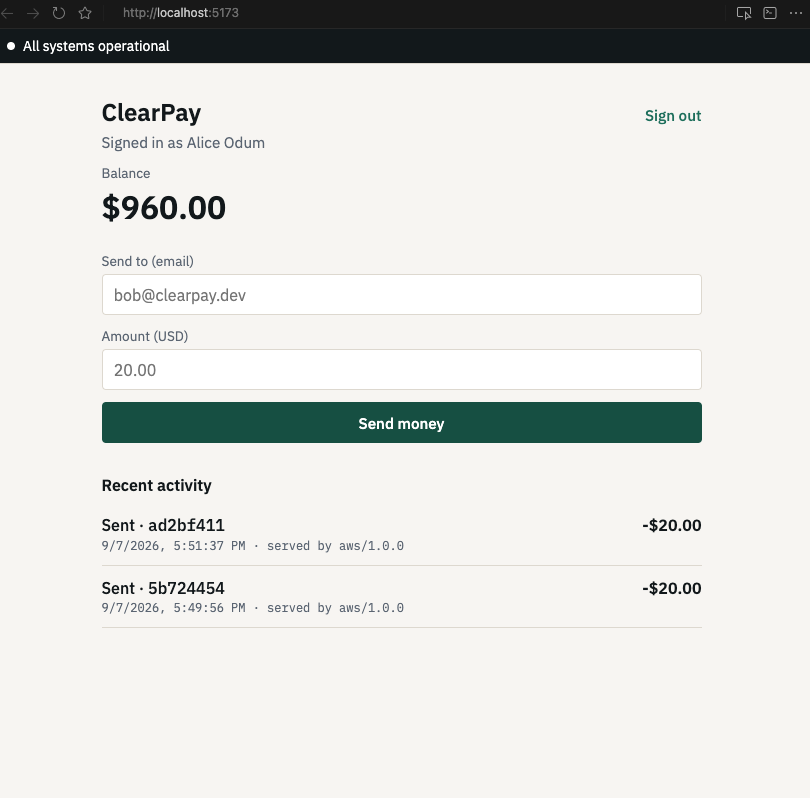This screenshot has width=810, height=798.
Task: Click the 'Send to (email)' label
Action: (x=148, y=261)
